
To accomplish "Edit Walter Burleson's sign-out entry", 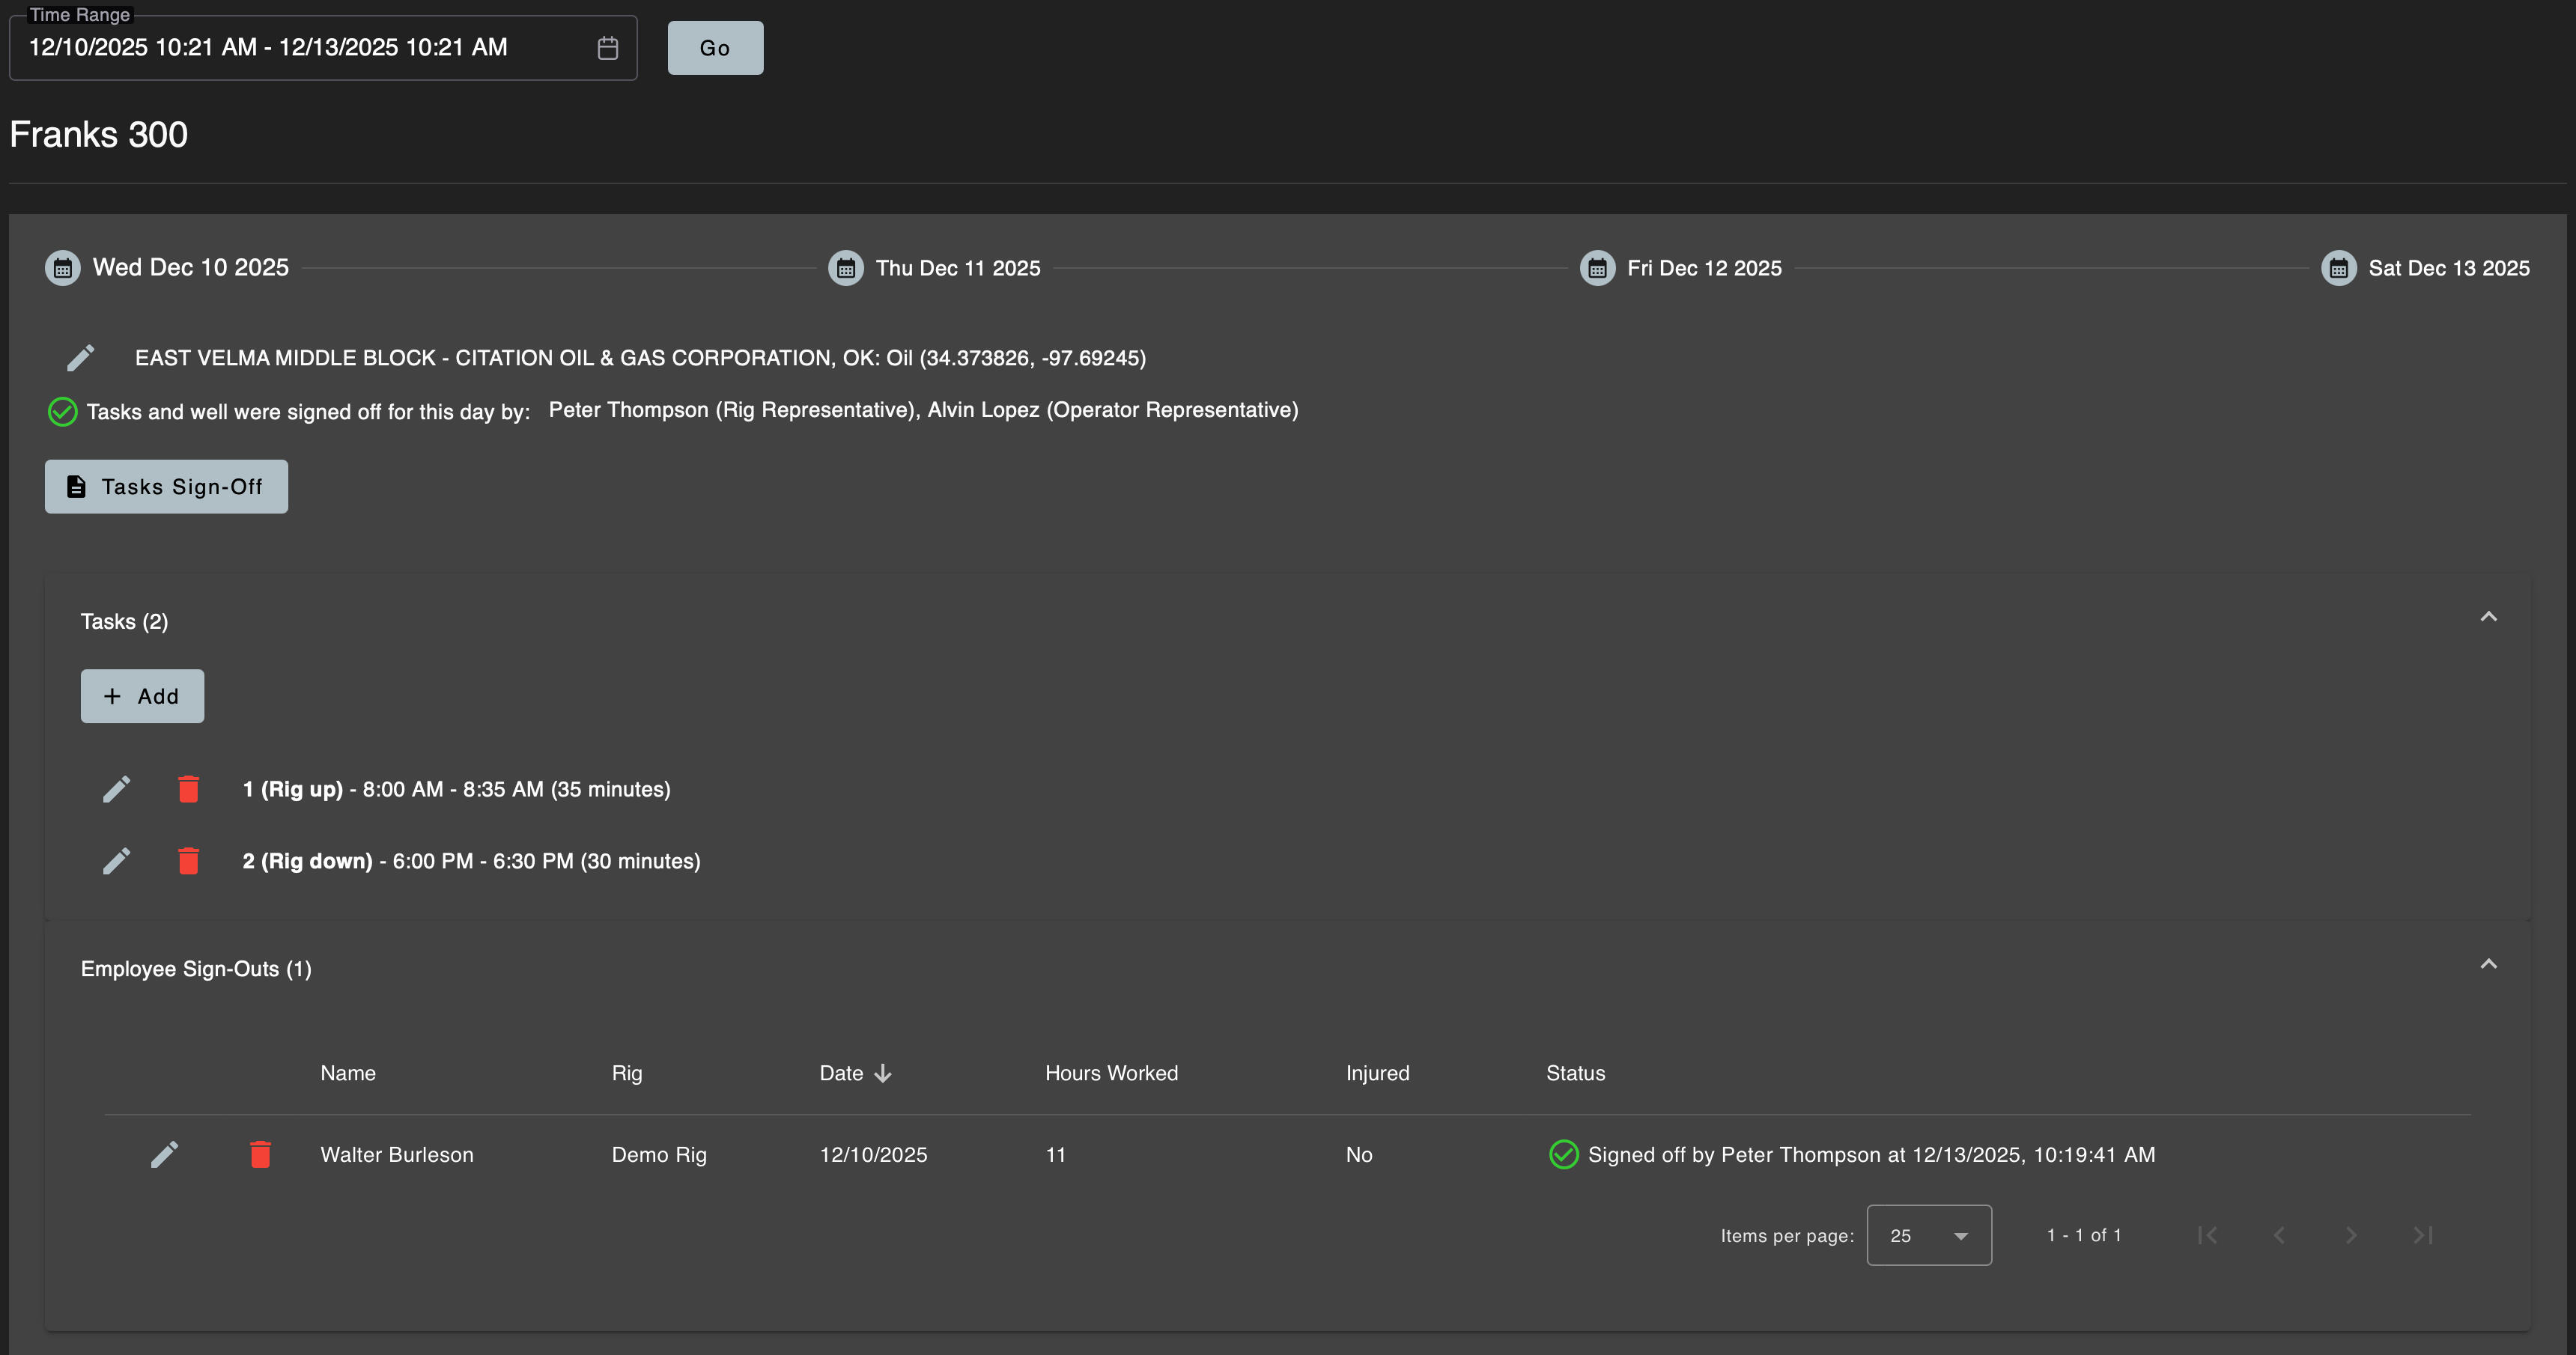I will point(164,1154).
